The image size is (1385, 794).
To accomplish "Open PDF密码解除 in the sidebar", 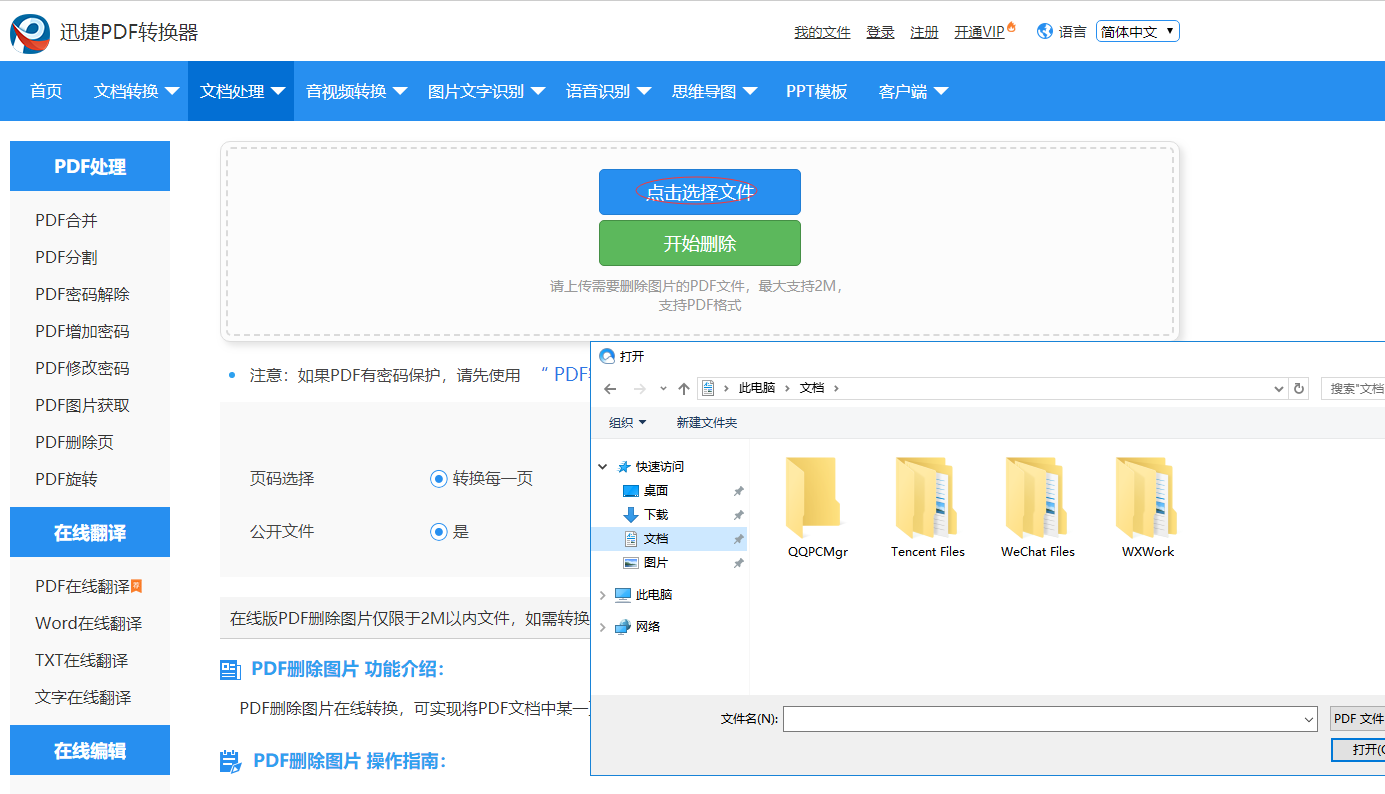I will tap(82, 294).
